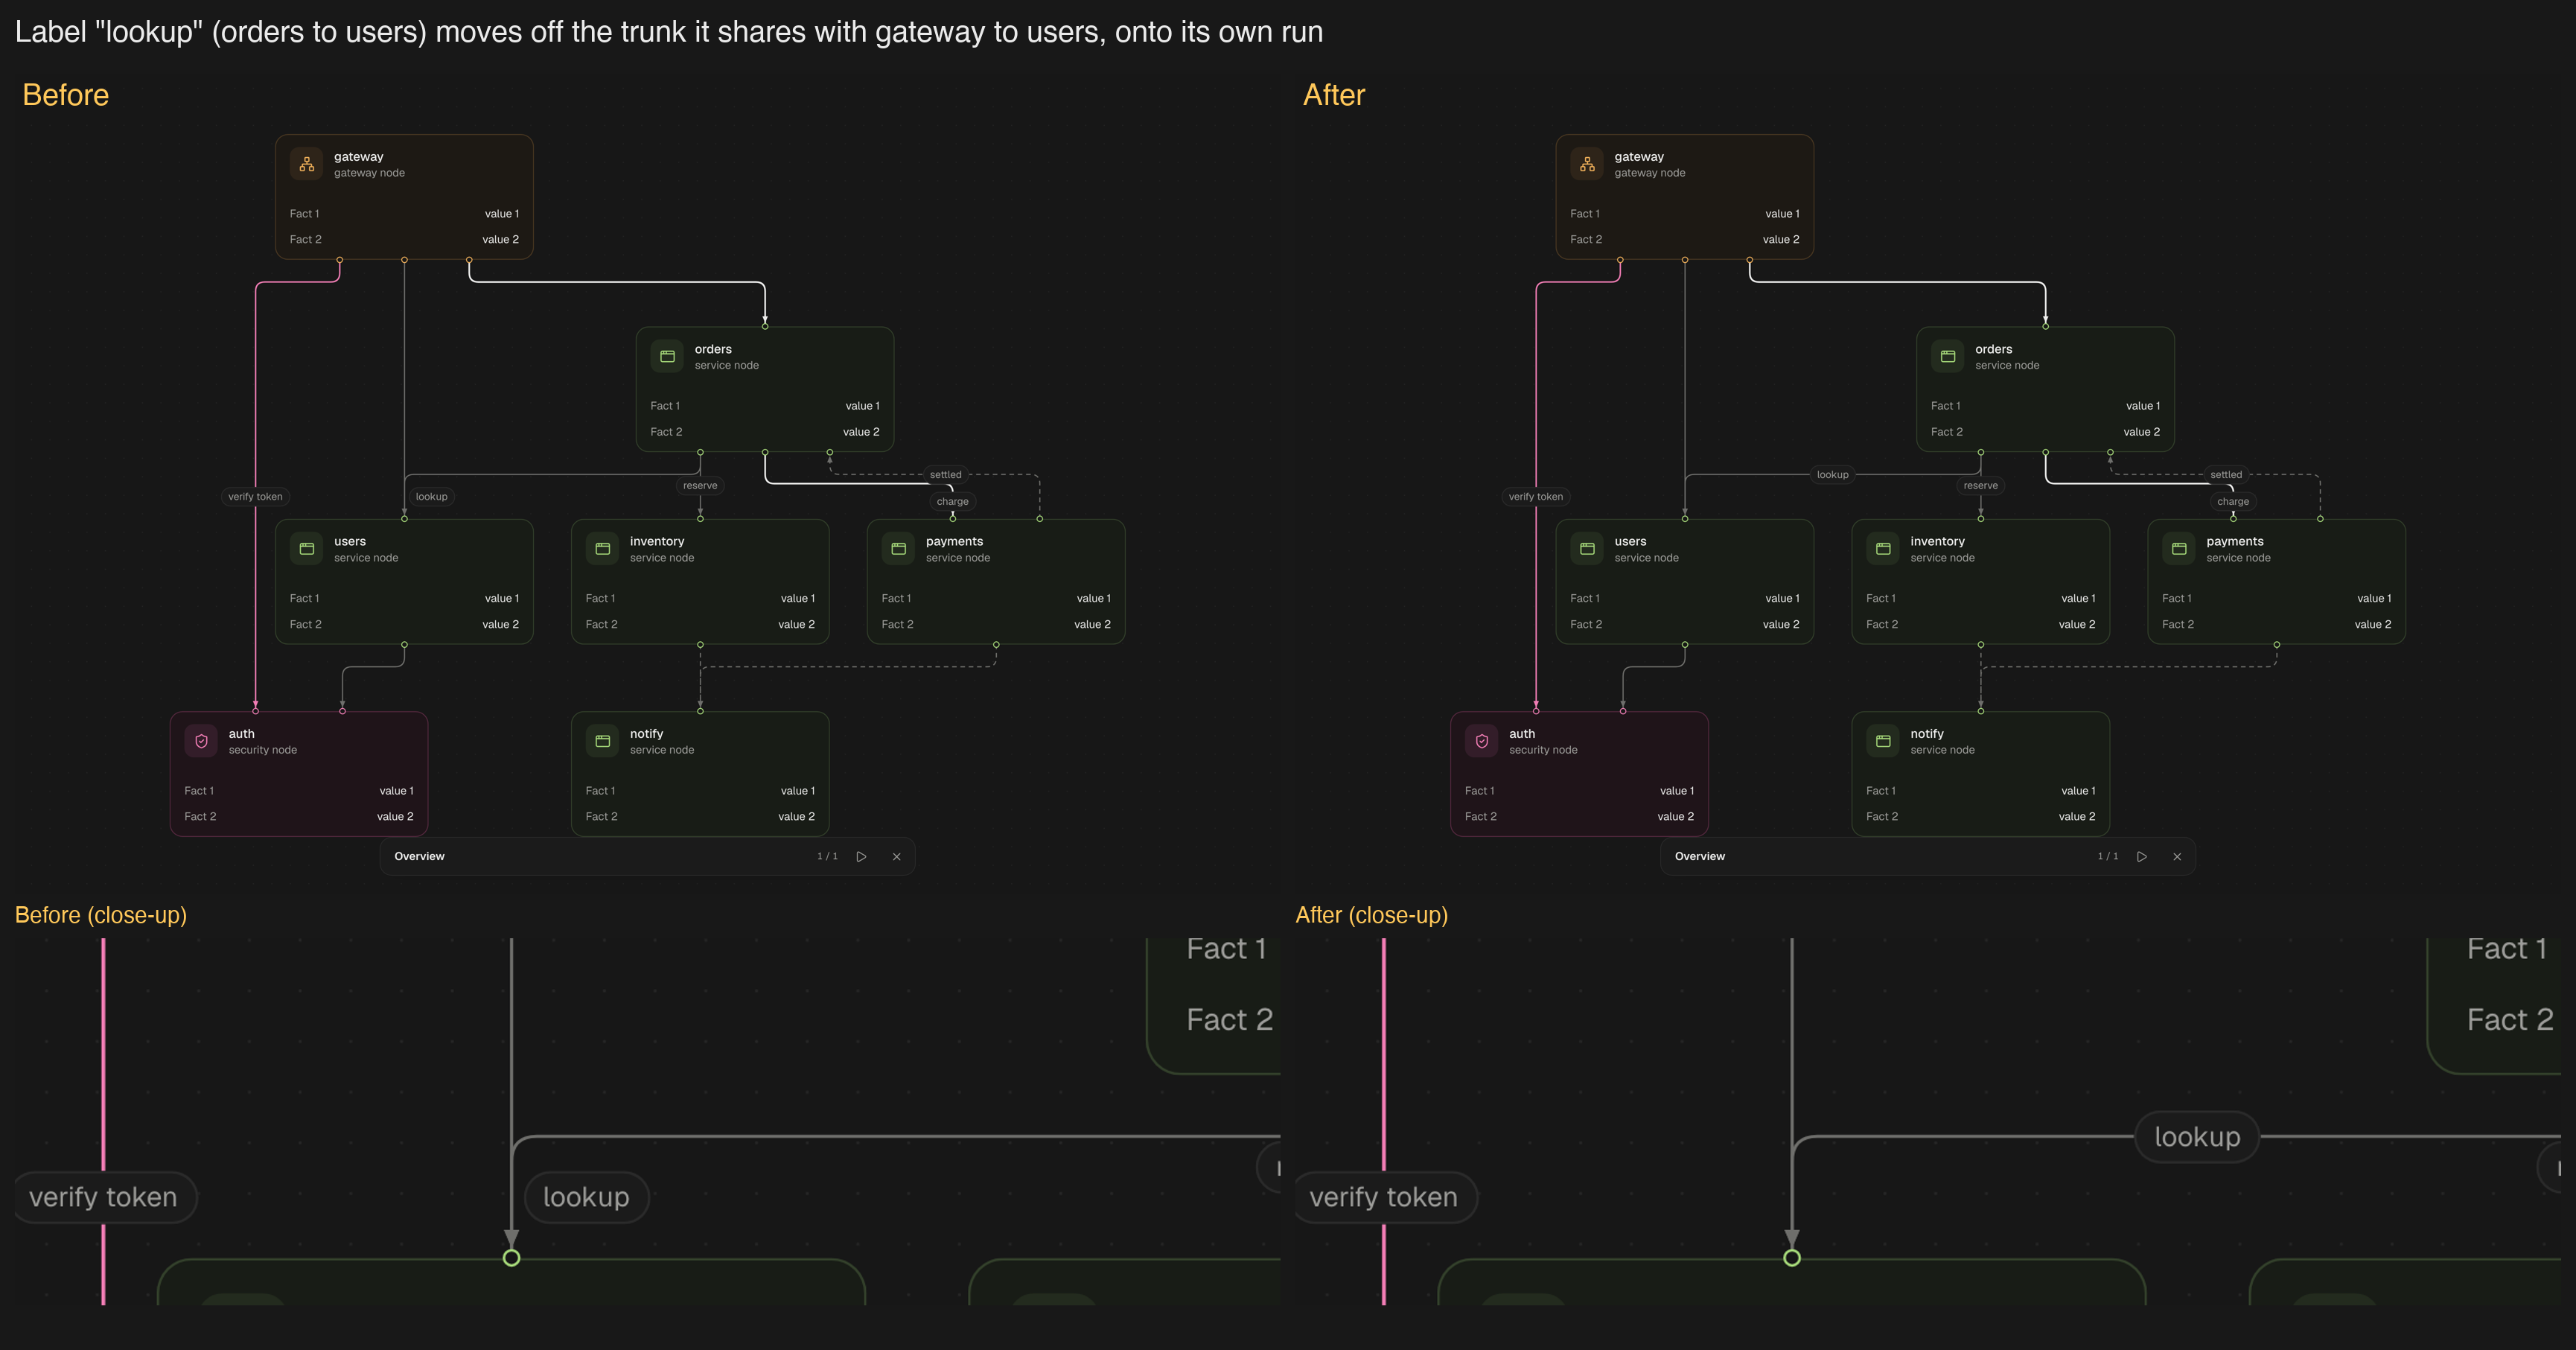Click the 'orders' node title in After diagram
The width and height of the screenshot is (2576, 1350).
(x=1994, y=349)
